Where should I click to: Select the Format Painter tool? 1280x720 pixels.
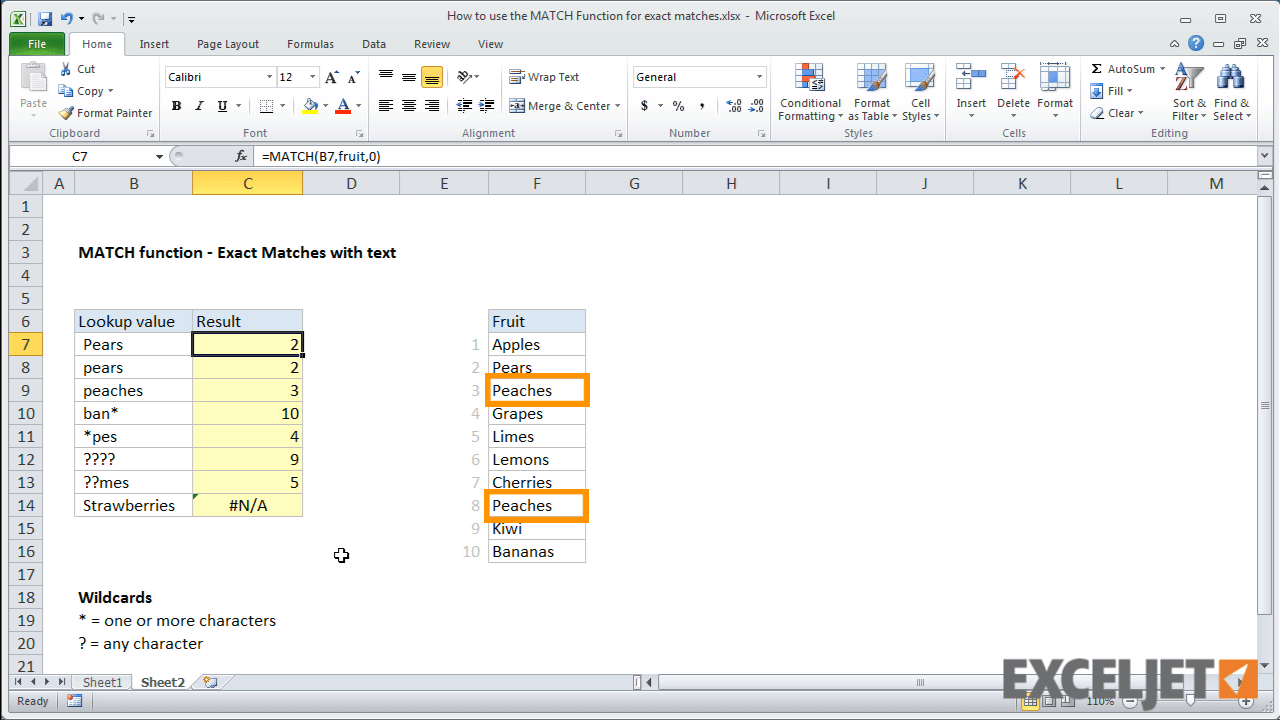click(105, 113)
